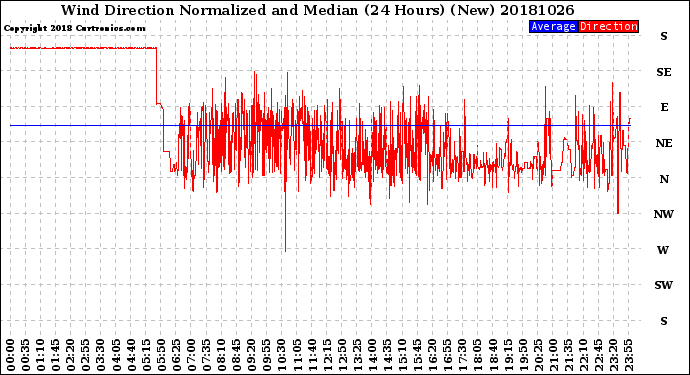Click the 07:00 time axis label

click(x=191, y=355)
